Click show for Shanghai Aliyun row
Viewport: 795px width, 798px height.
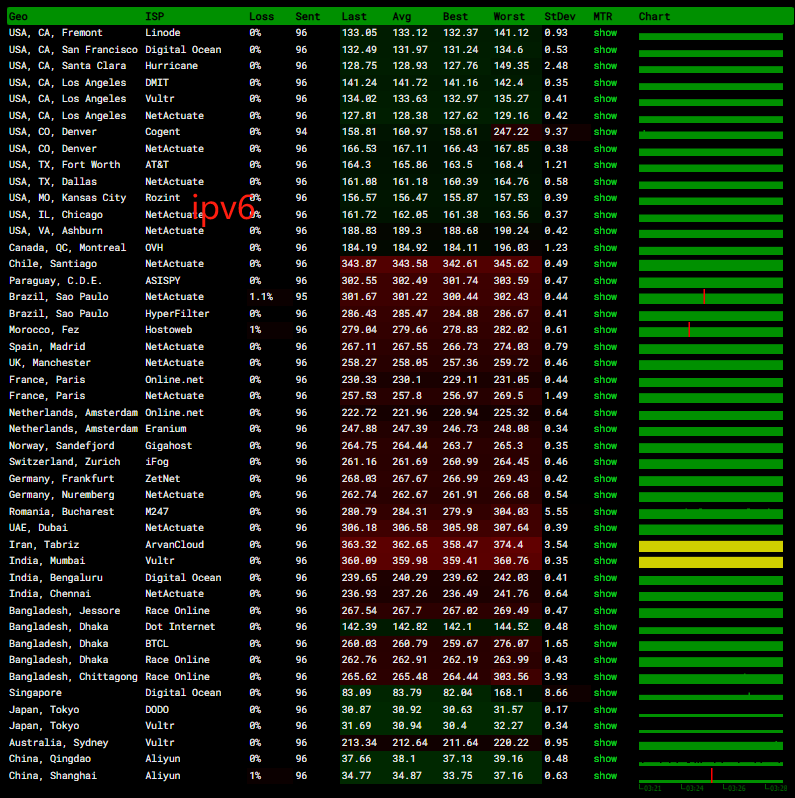[x=605, y=776]
